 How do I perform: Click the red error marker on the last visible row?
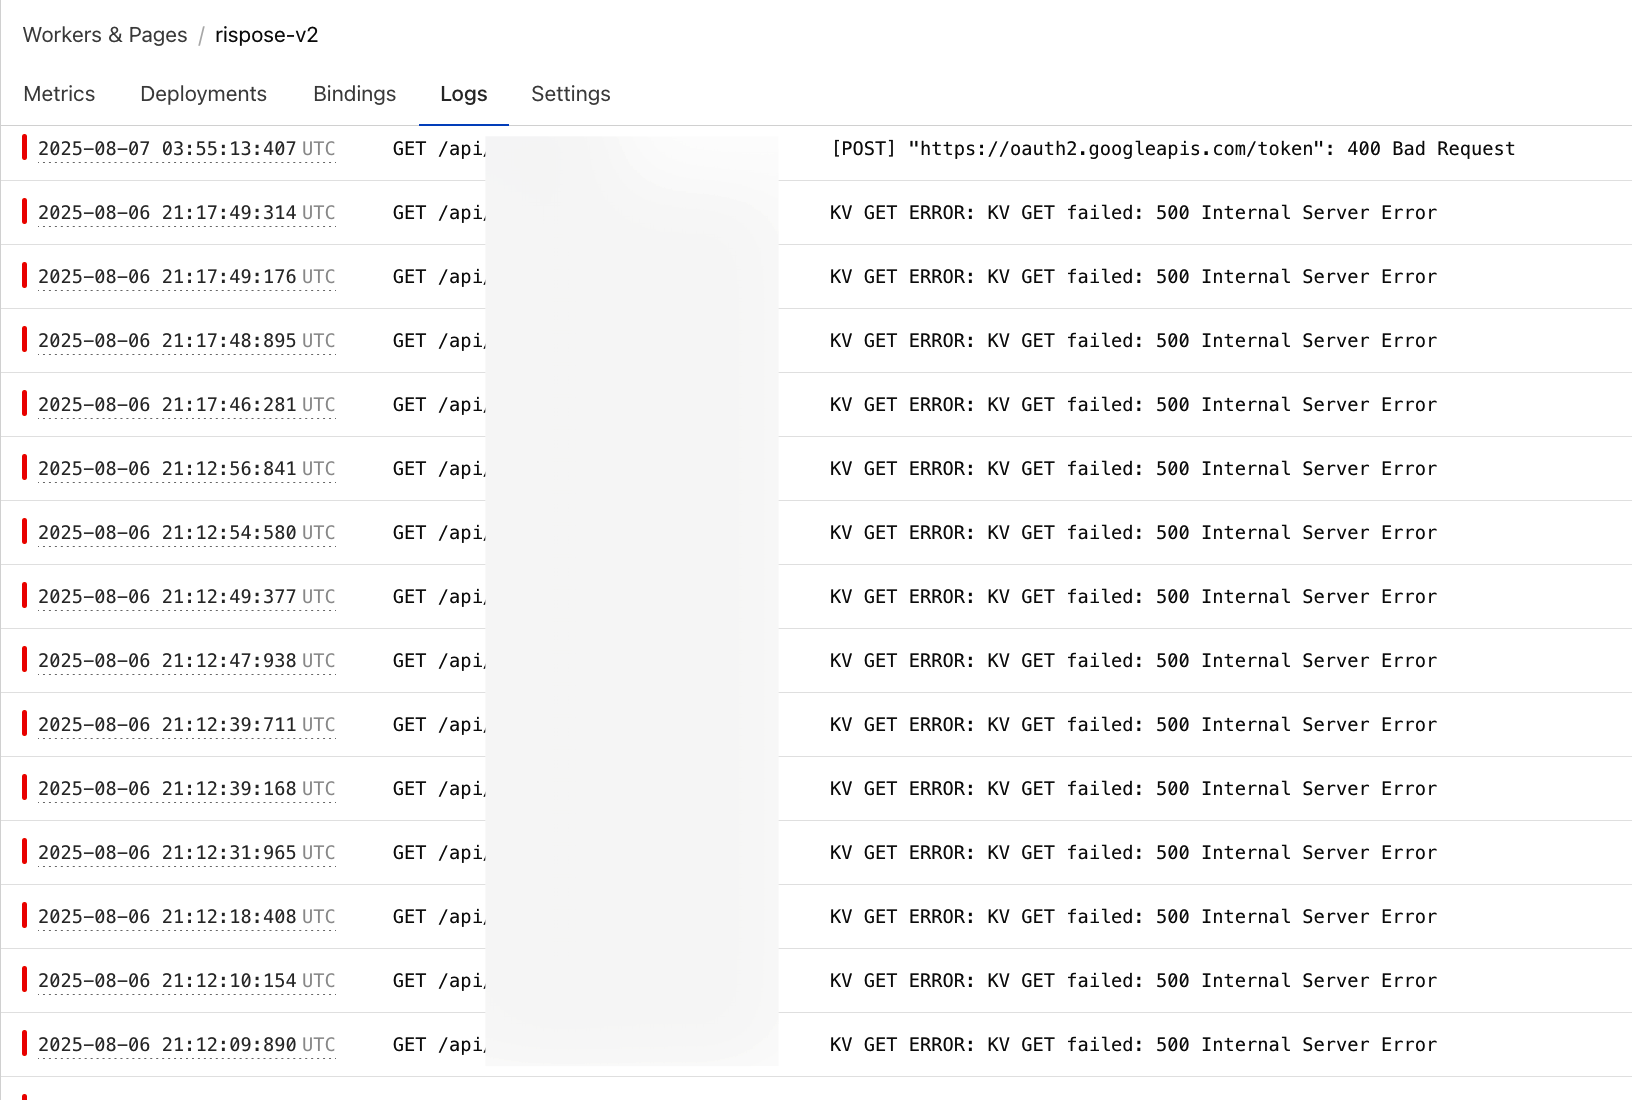tap(24, 1044)
